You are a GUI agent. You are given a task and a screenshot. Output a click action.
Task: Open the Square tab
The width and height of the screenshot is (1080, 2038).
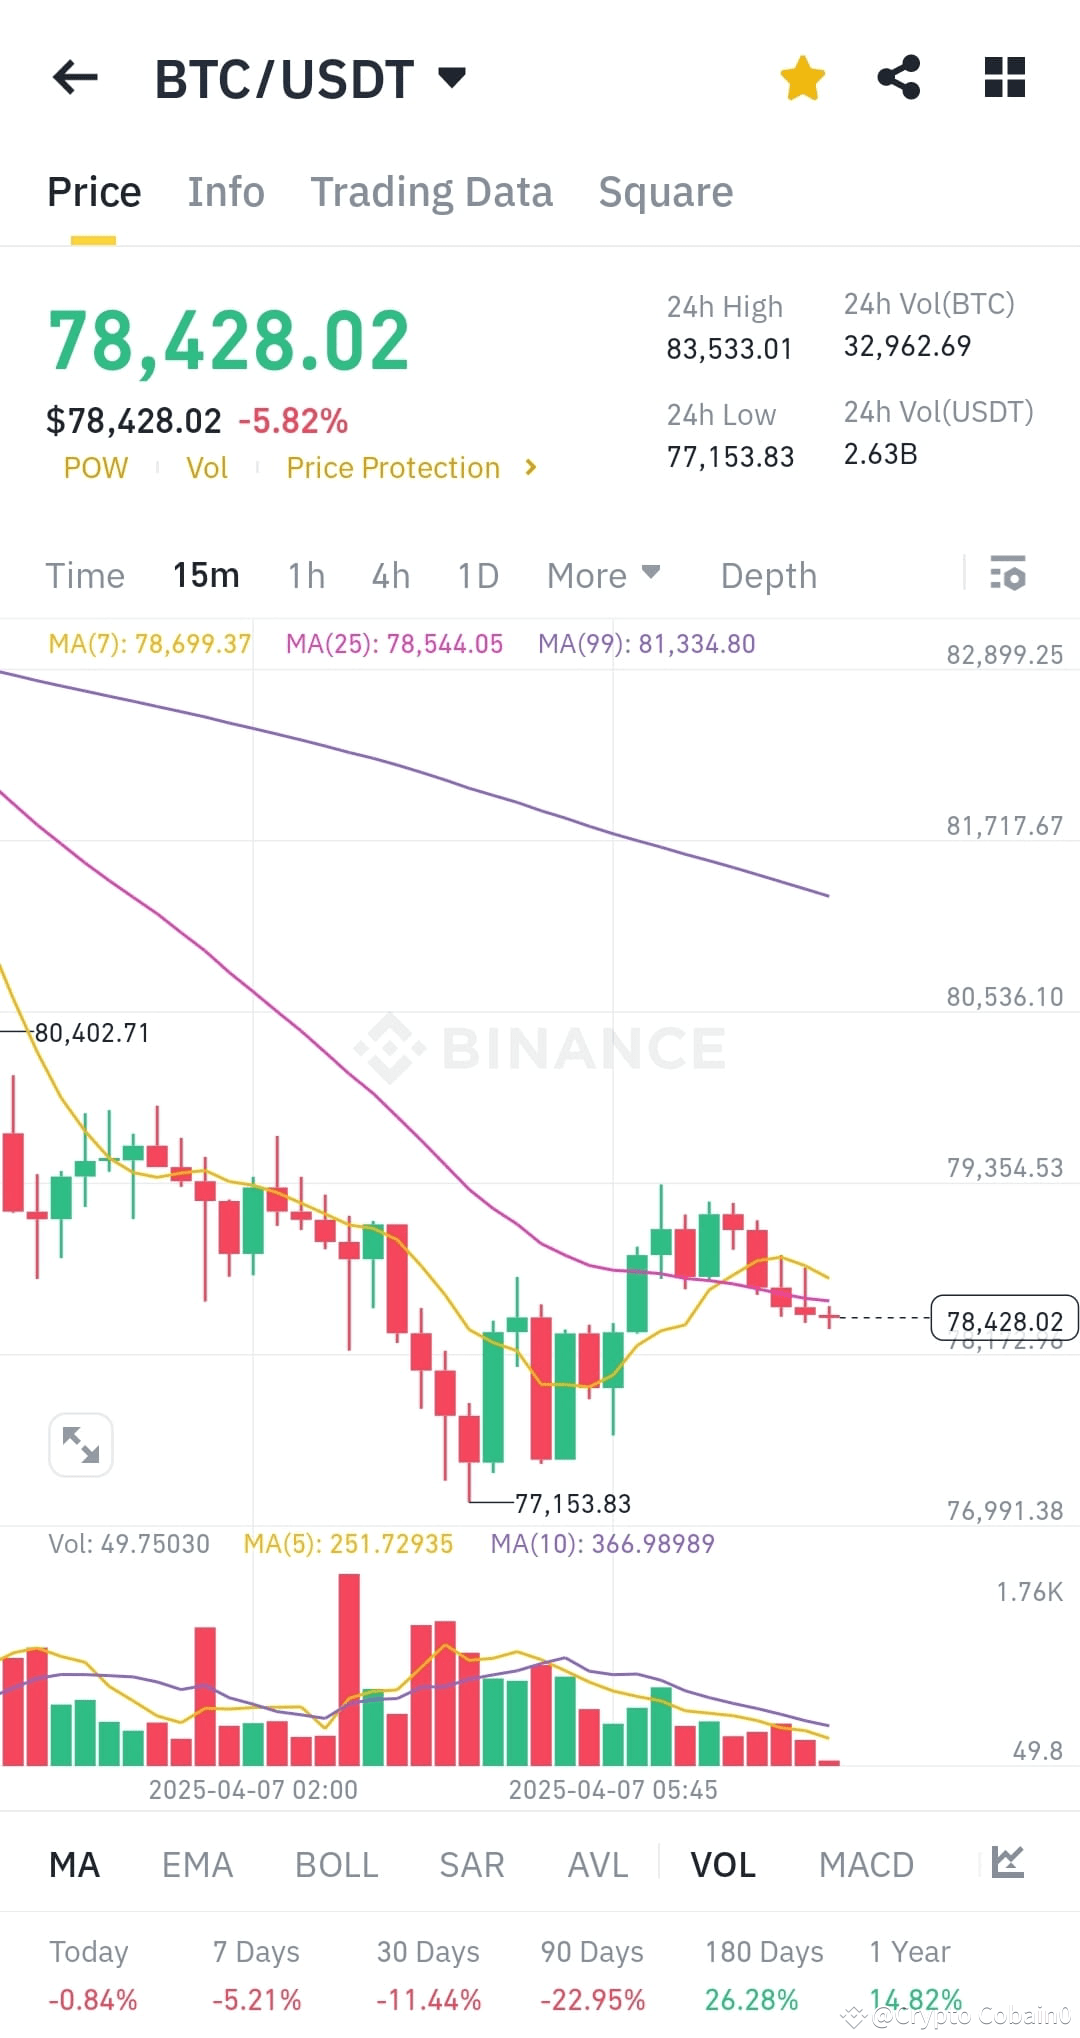[665, 191]
